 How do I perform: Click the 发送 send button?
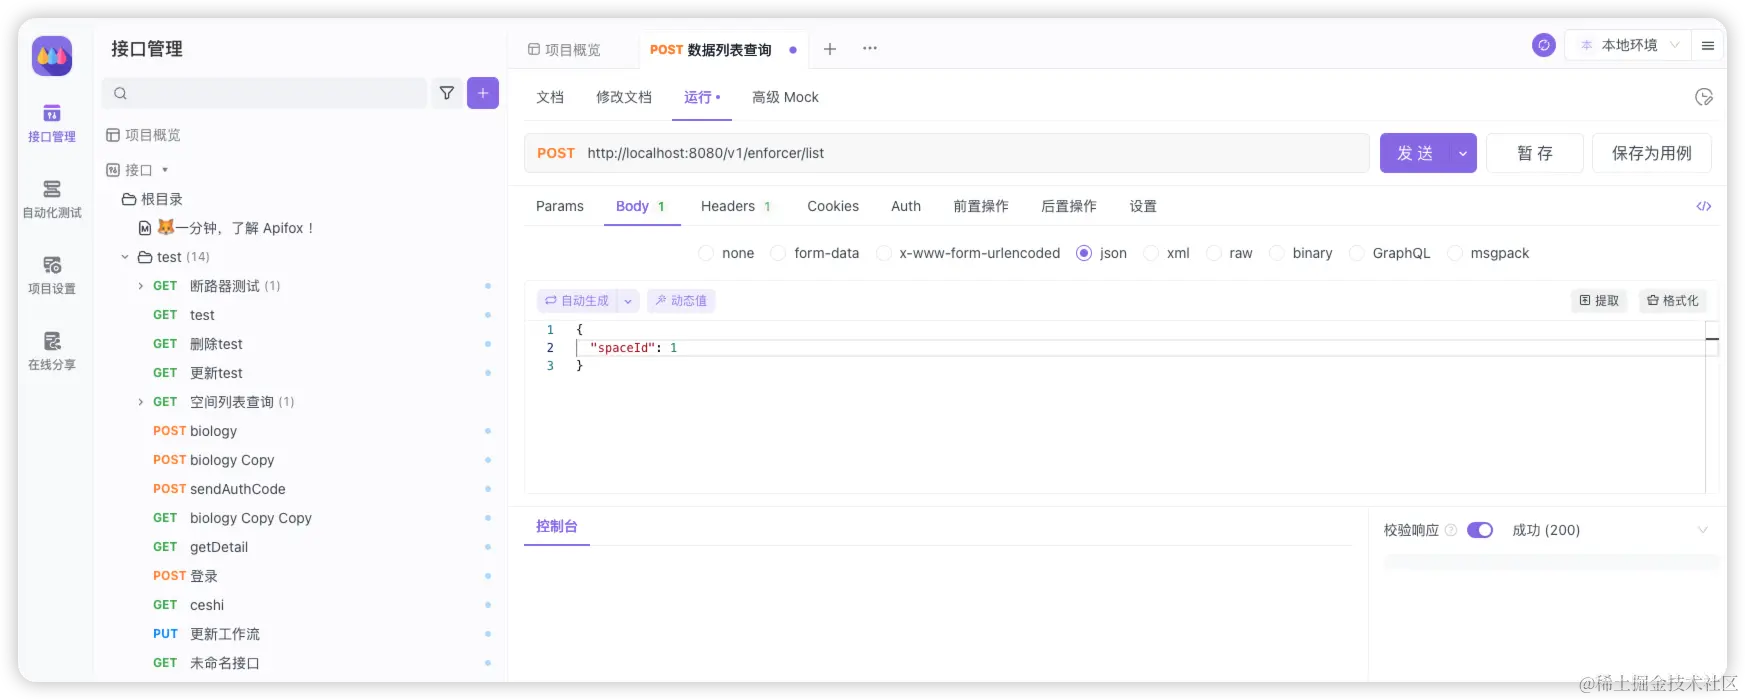pos(1415,153)
